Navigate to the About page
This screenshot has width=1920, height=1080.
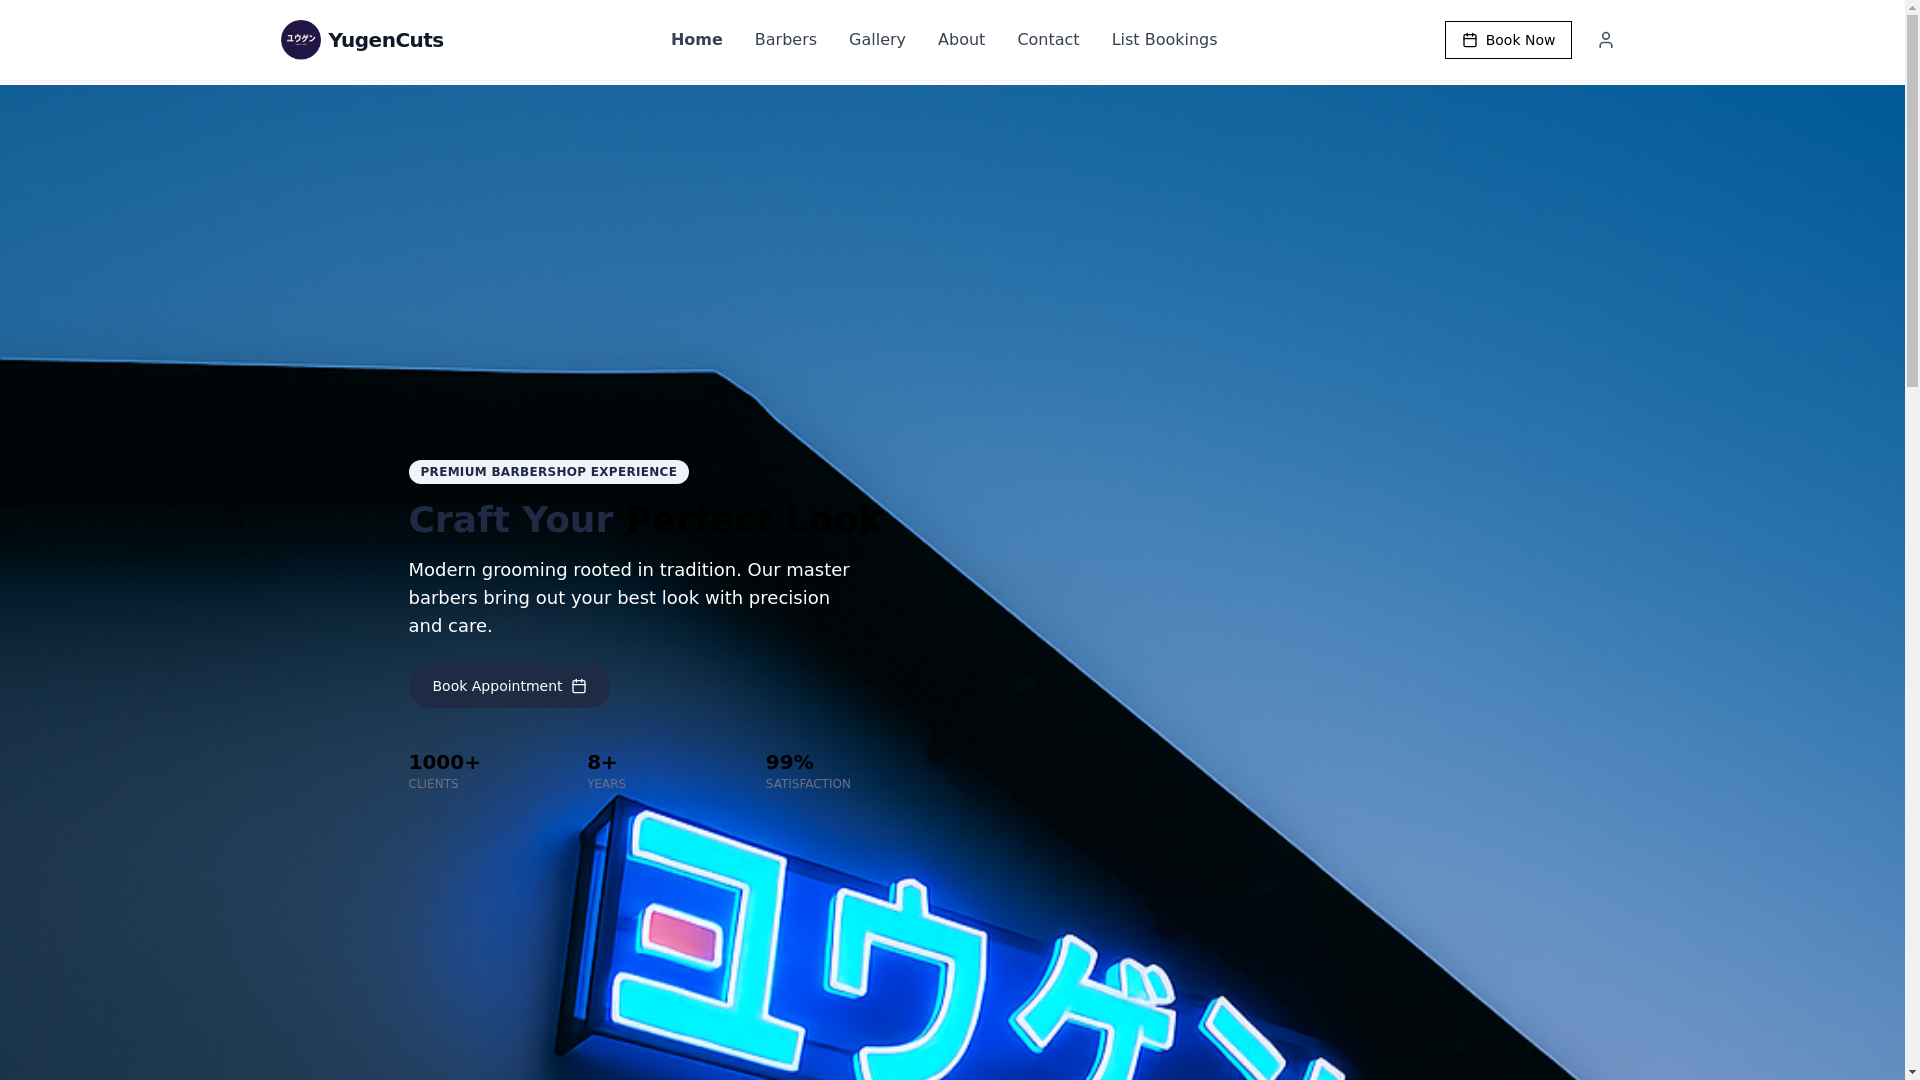pyautogui.click(x=961, y=40)
